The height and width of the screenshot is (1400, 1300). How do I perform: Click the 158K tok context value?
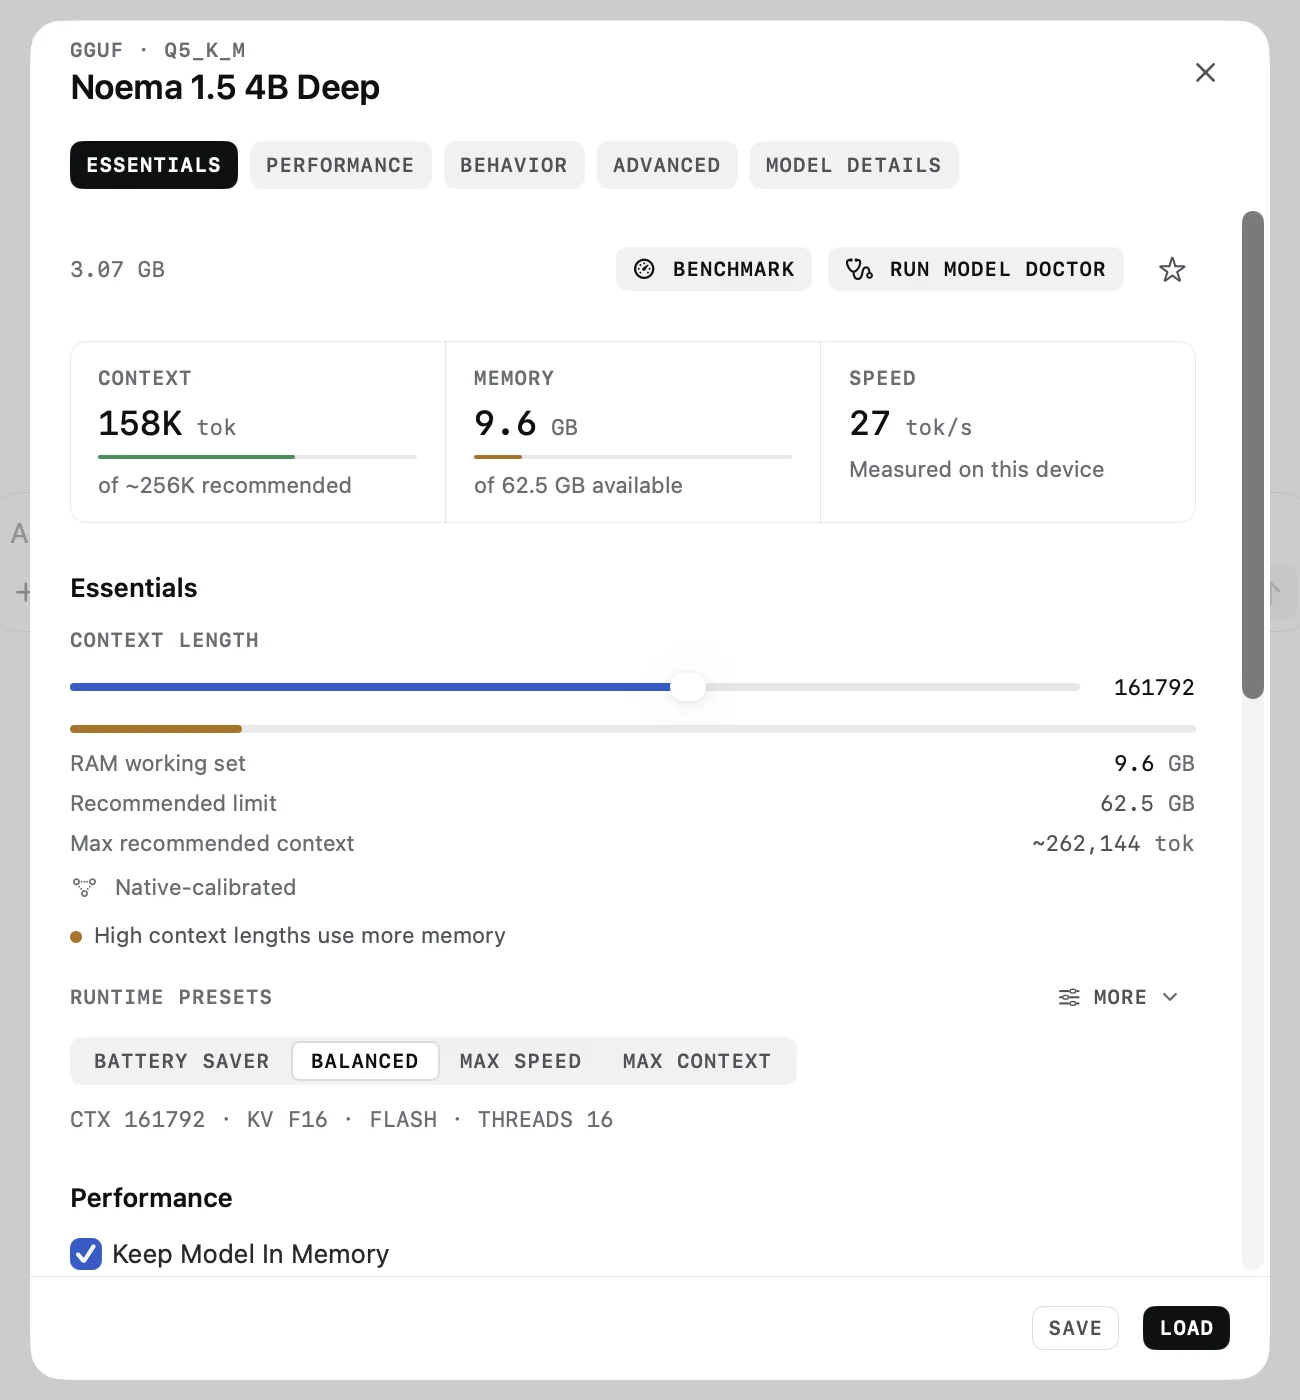(x=167, y=424)
